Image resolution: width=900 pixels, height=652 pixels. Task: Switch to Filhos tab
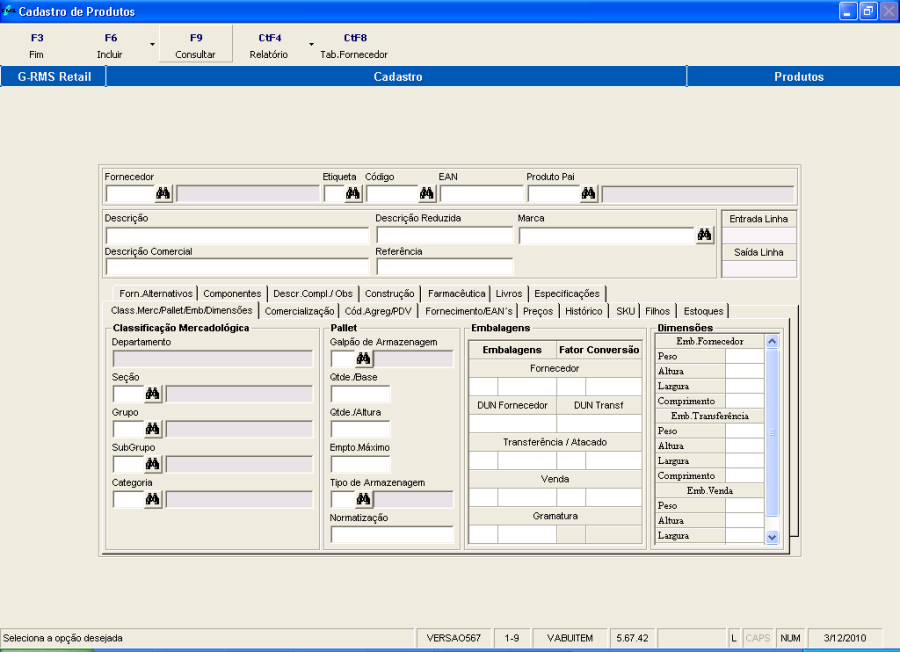[x=658, y=311]
